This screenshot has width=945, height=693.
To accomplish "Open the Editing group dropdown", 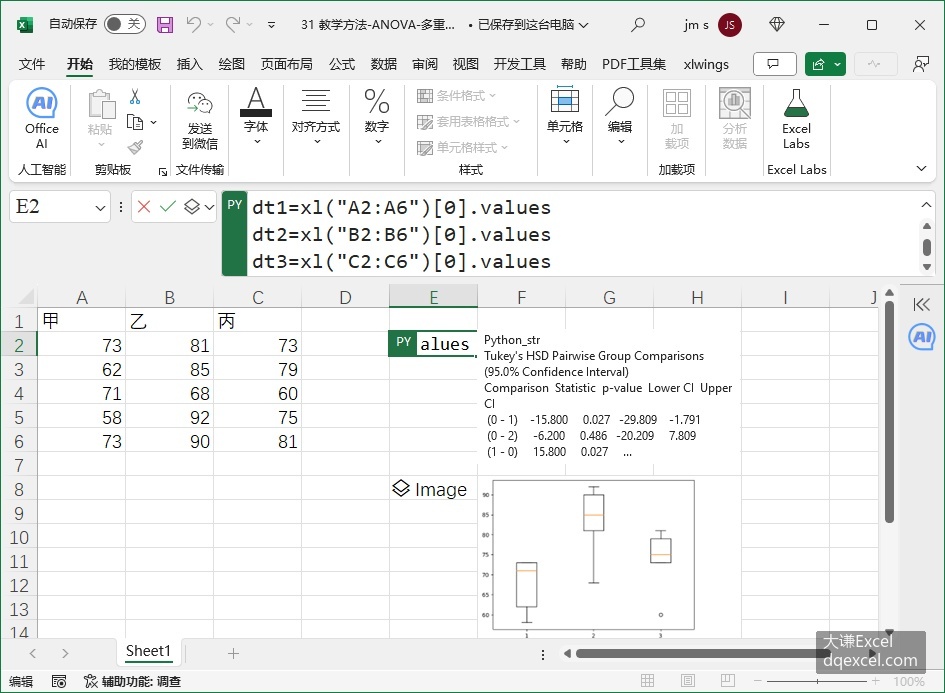I will click(621, 142).
